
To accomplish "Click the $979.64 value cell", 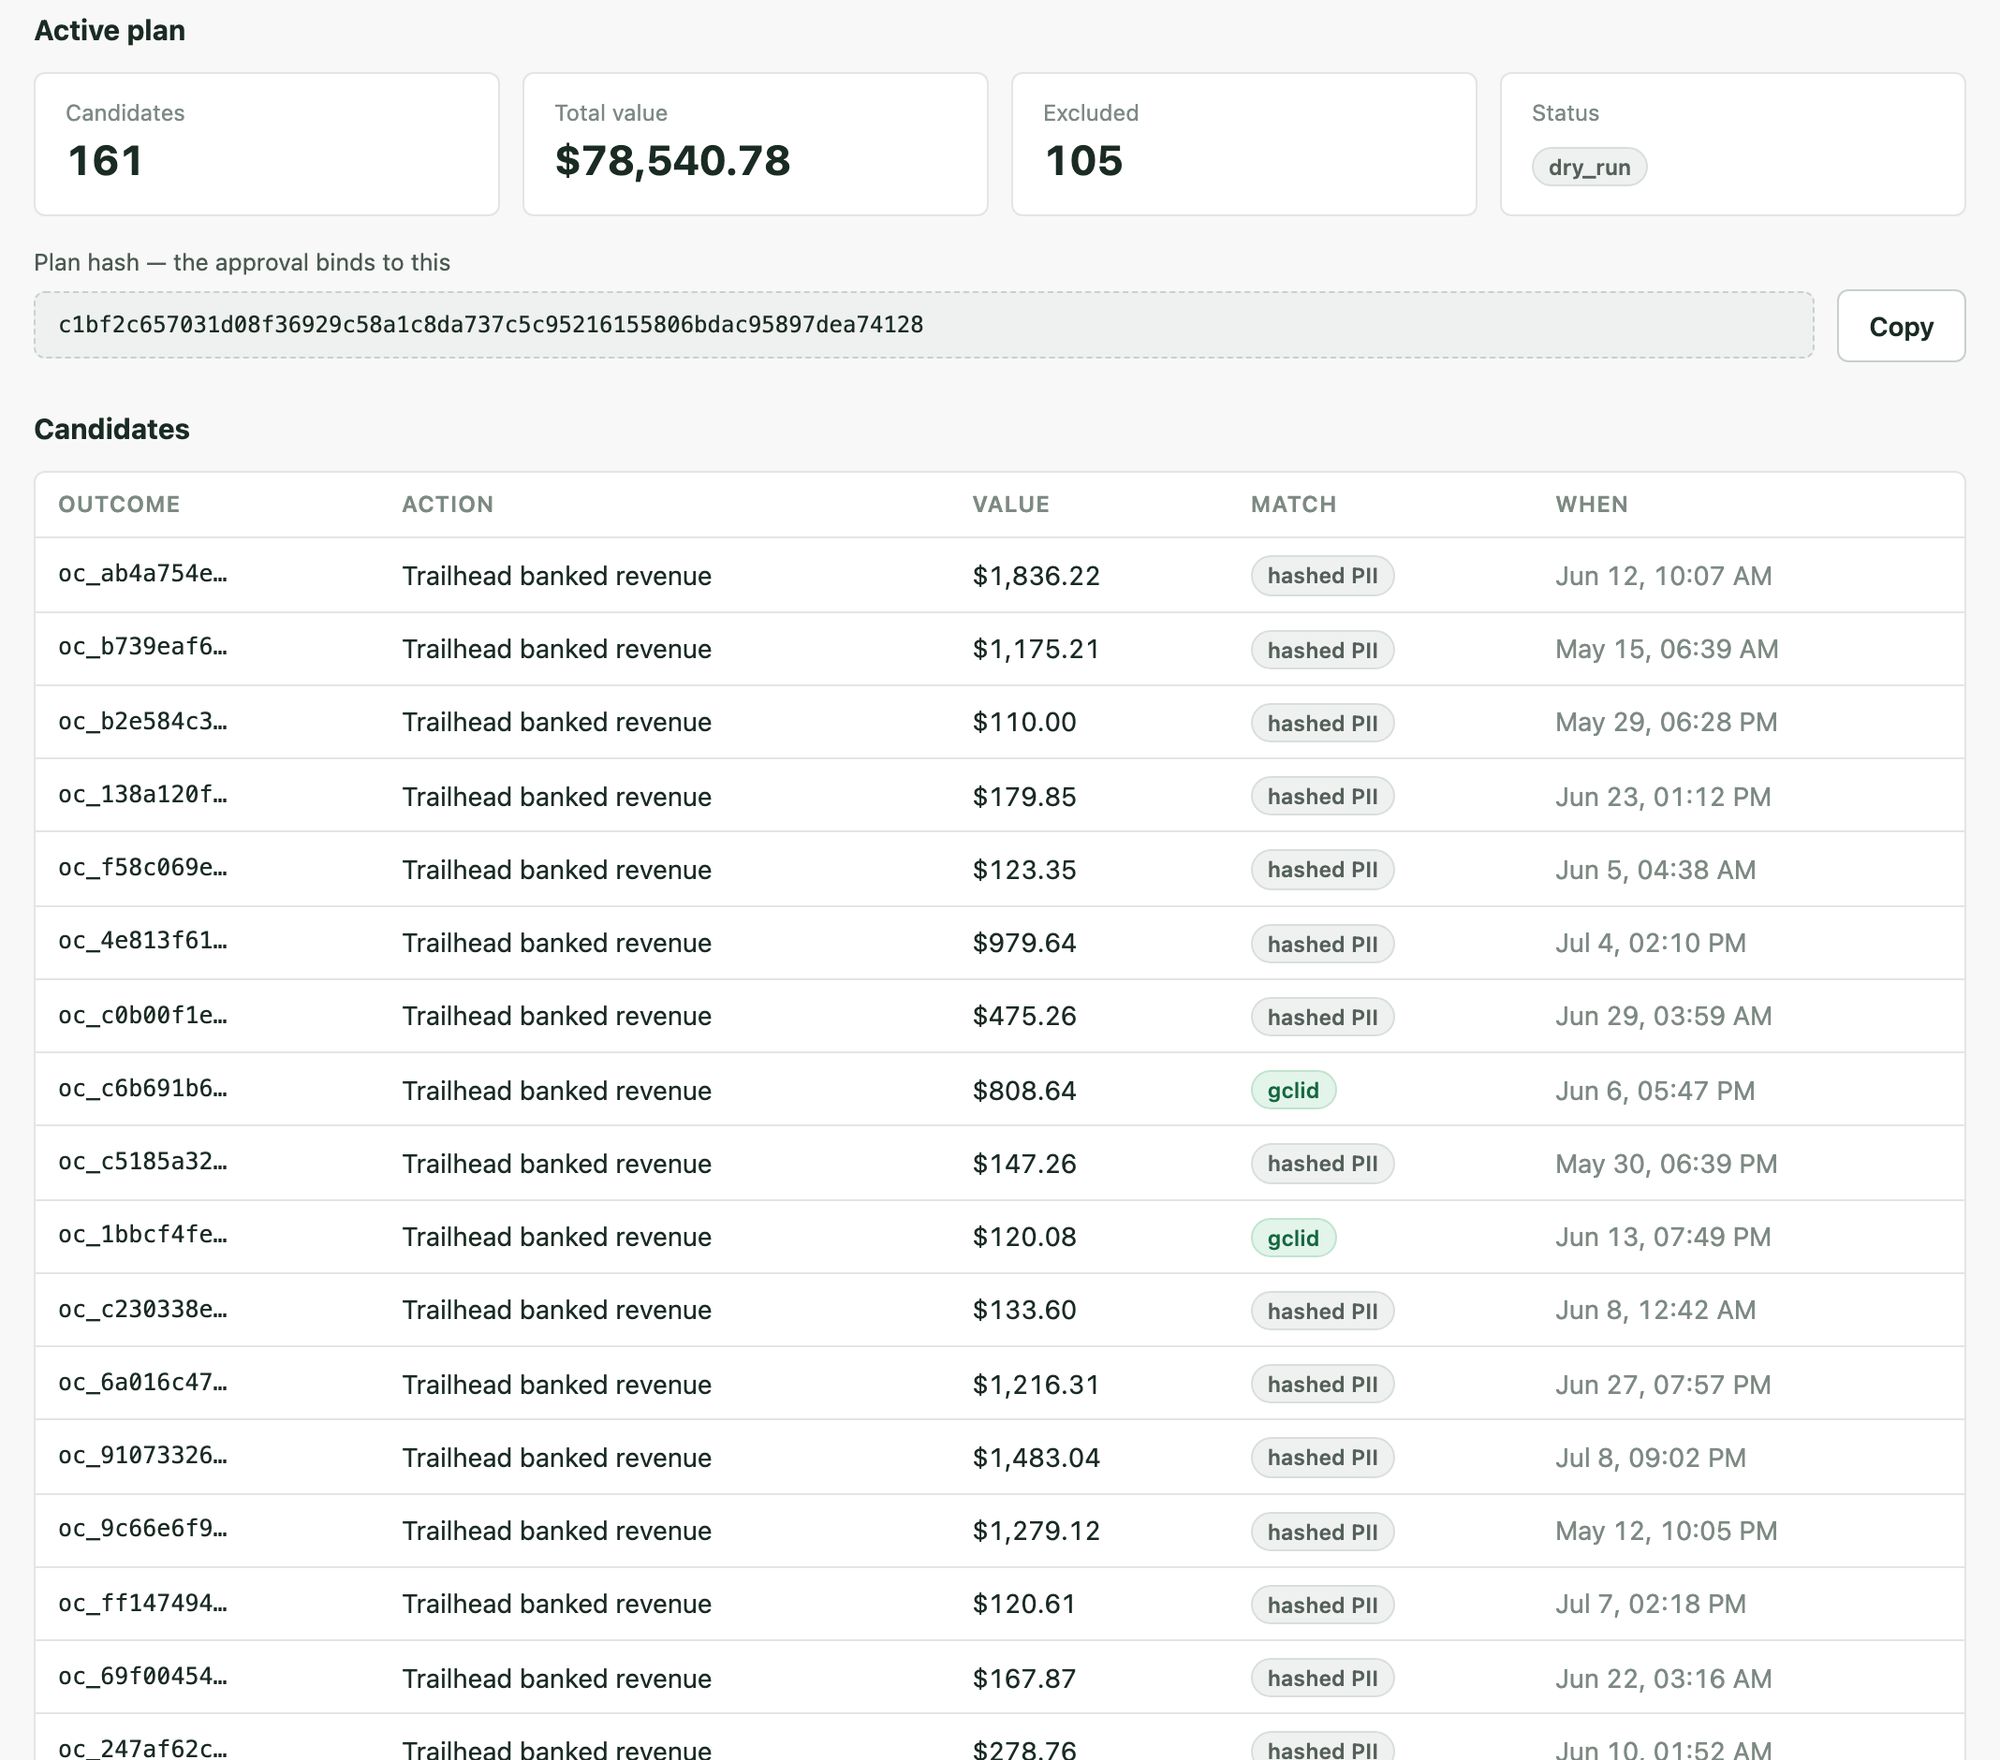I will point(1024,943).
